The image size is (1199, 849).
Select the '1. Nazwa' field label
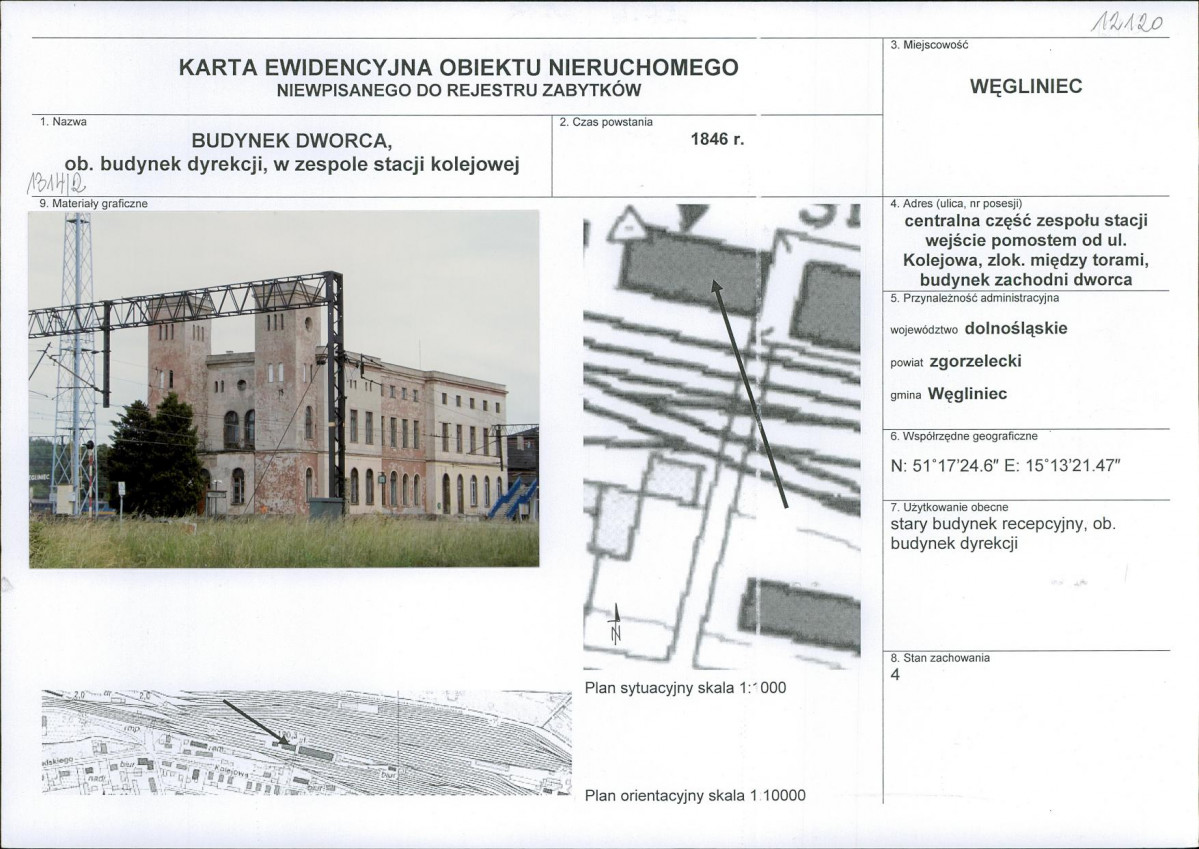63,122
